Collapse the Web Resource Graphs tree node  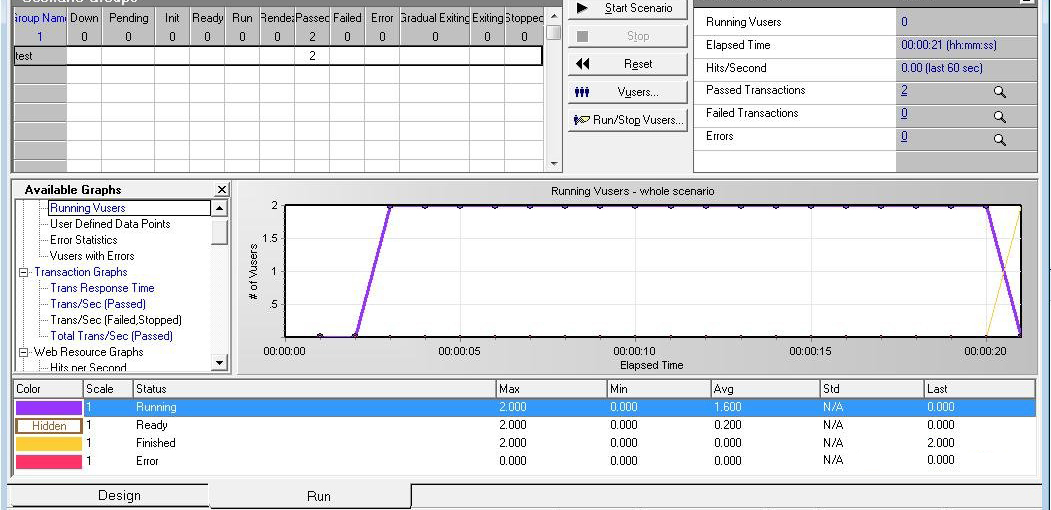(24, 352)
